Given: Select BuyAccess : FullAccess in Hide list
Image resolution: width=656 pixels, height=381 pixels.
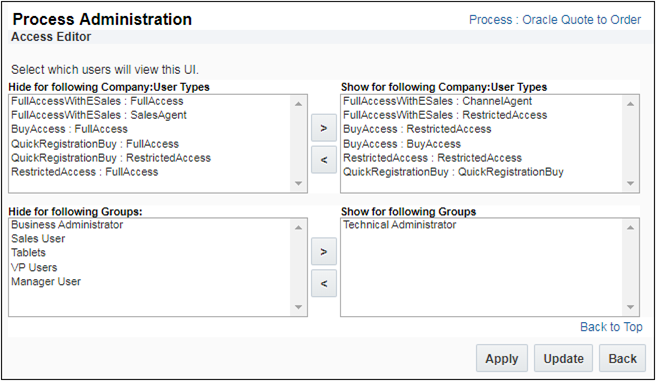Looking at the screenshot, I should [x=69, y=129].
